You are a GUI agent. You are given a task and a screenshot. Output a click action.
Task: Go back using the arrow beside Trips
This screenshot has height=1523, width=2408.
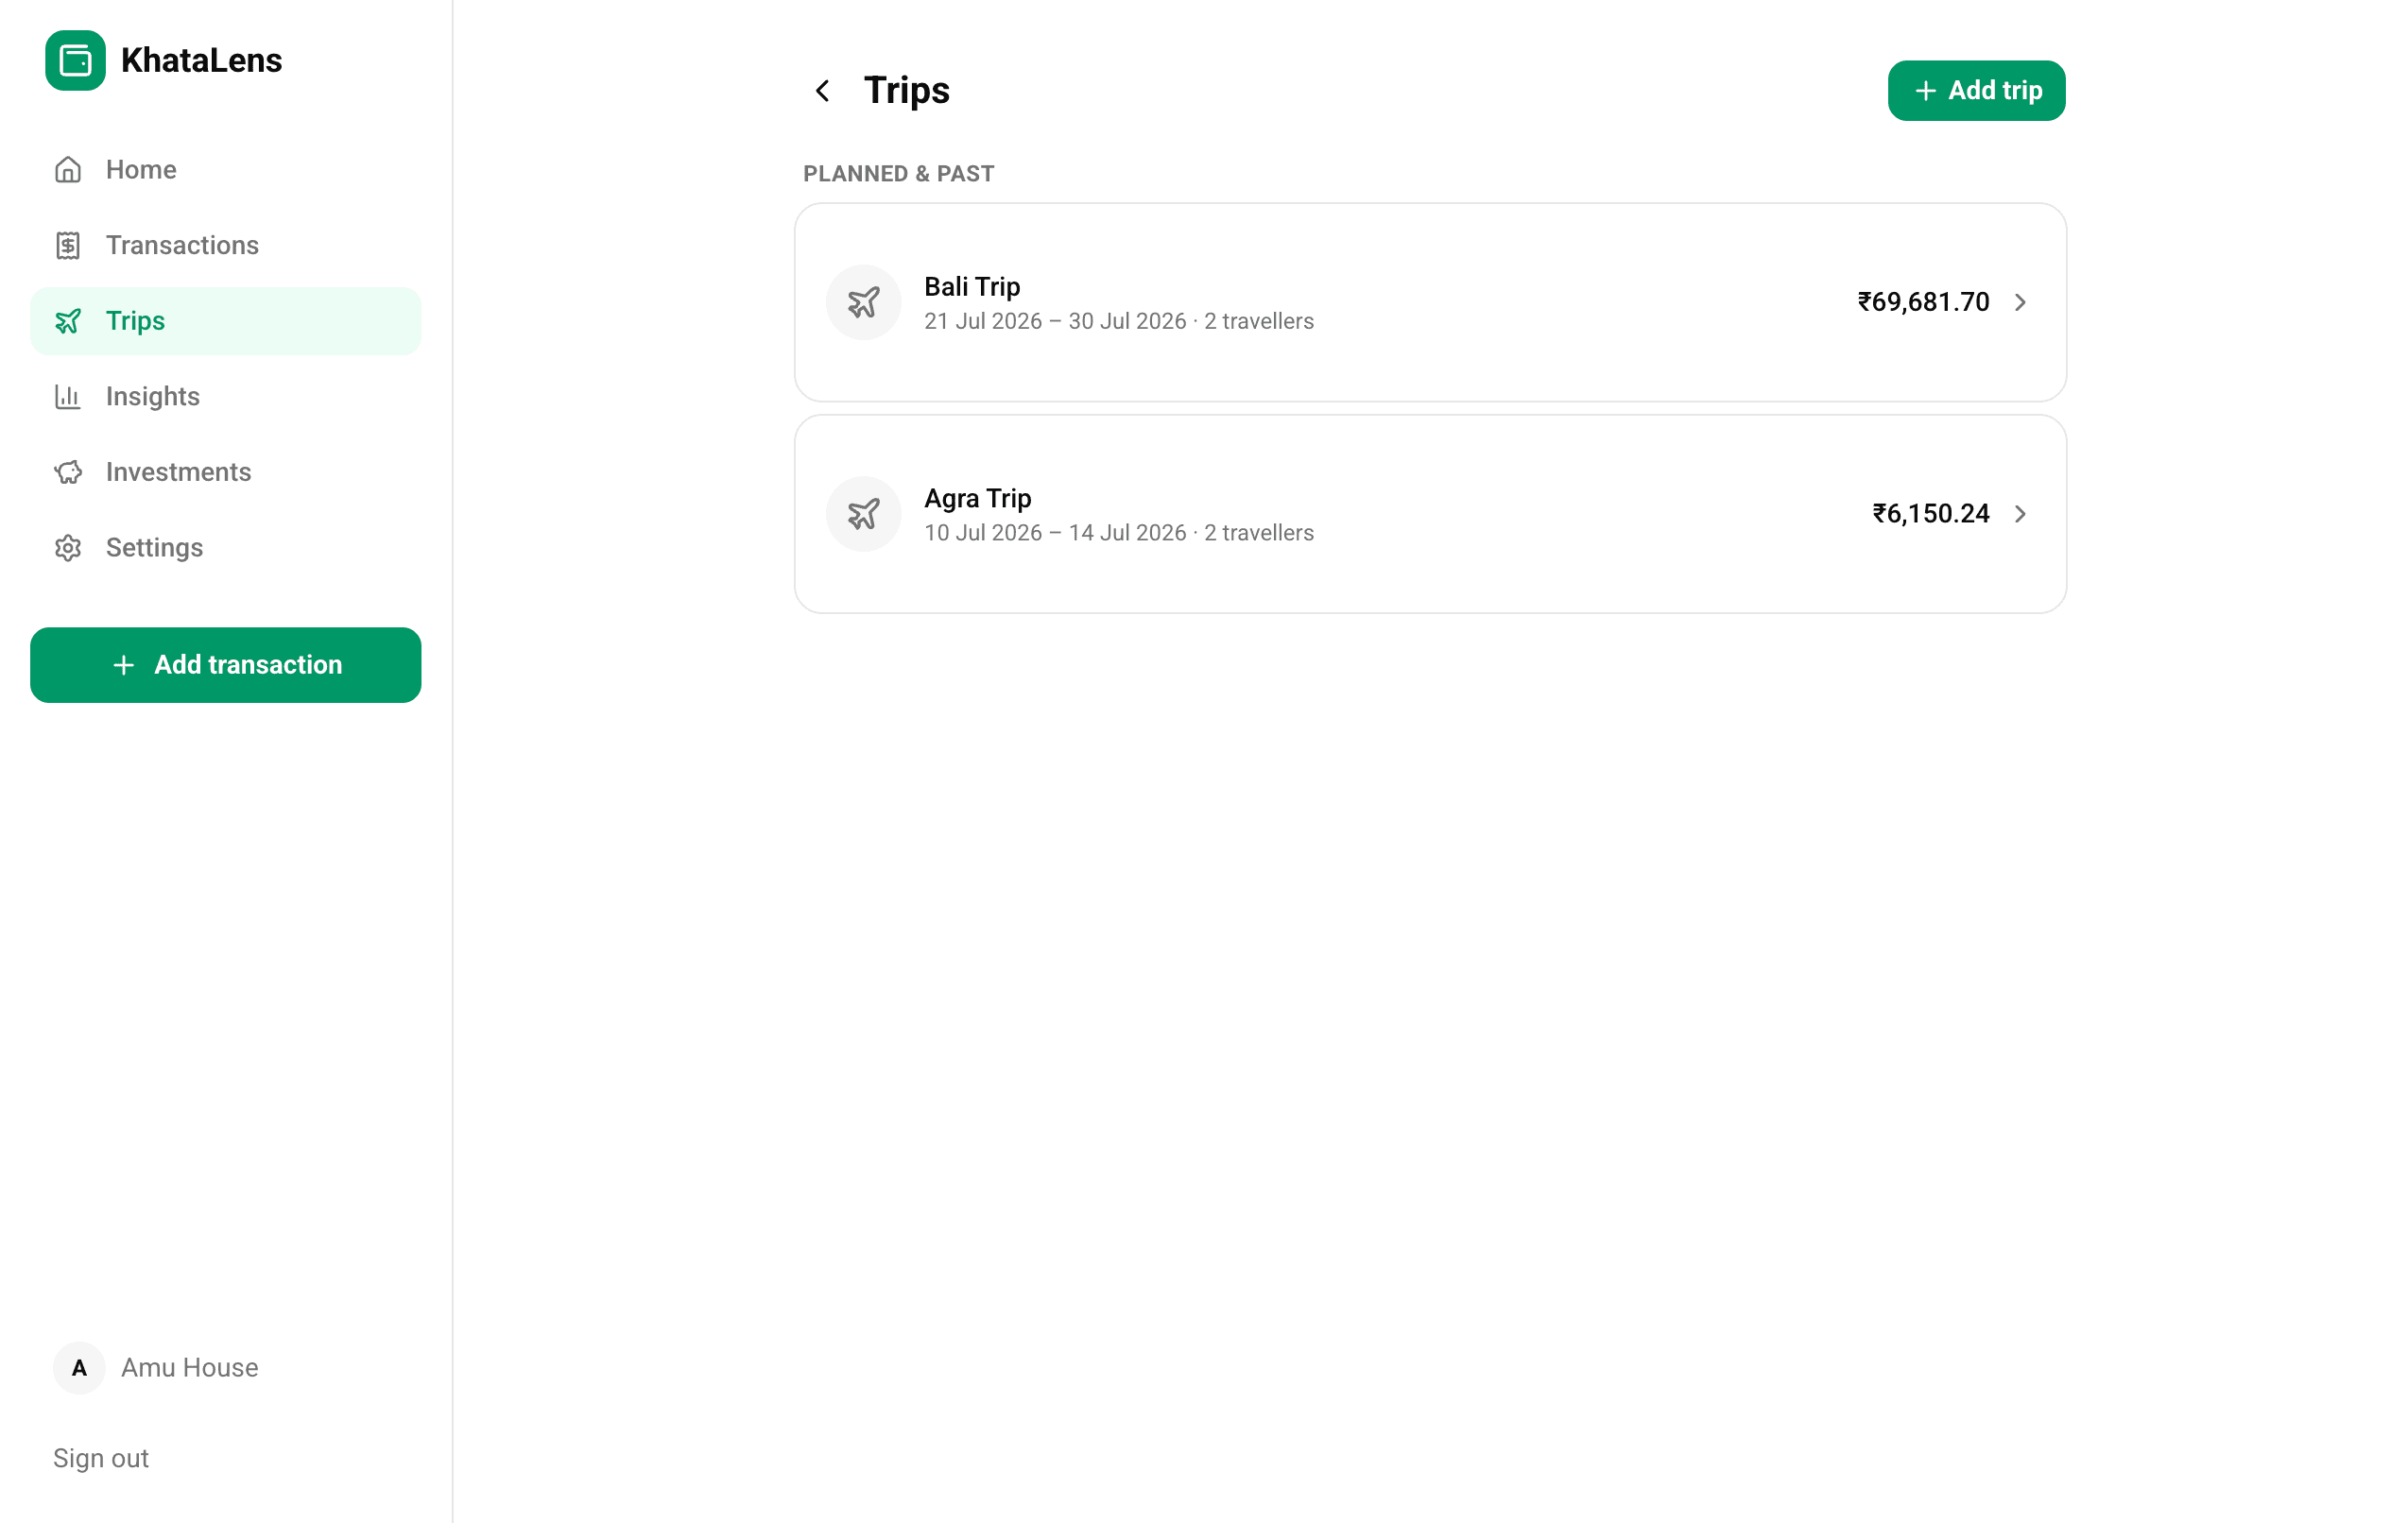pyautogui.click(x=822, y=91)
